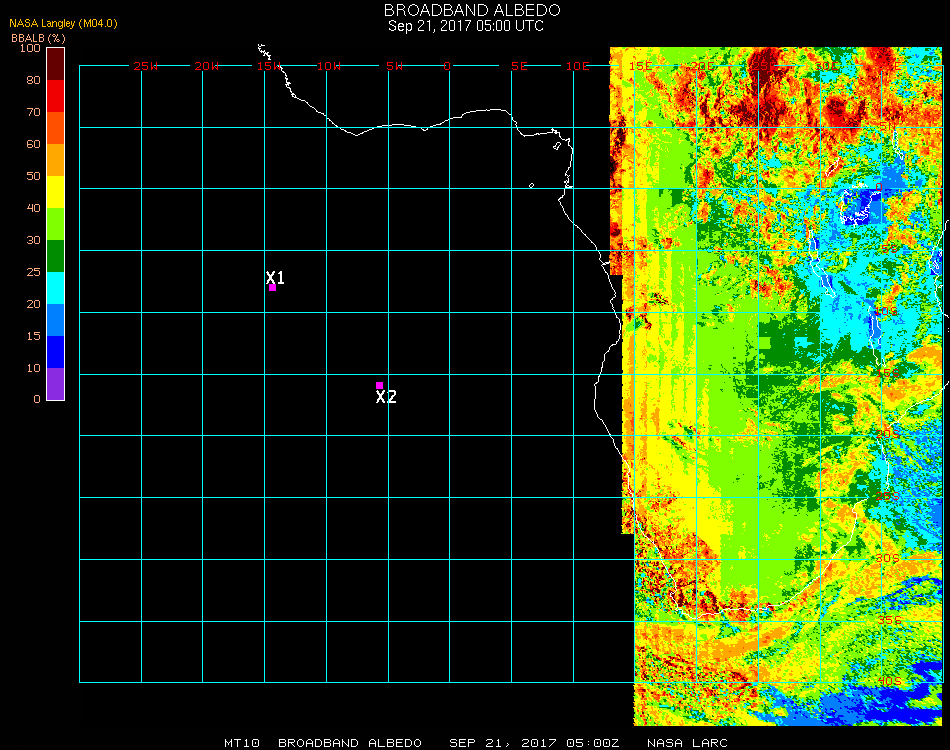Pick the purple 0-10 legend swatch
This screenshot has height=750, width=950.
pyautogui.click(x=56, y=384)
